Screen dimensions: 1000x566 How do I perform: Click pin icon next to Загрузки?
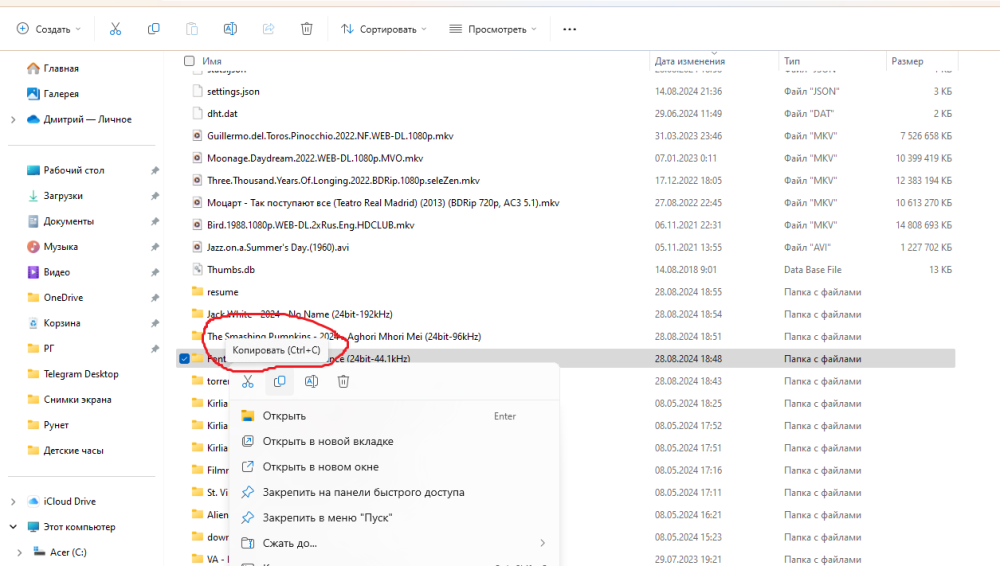click(154, 196)
